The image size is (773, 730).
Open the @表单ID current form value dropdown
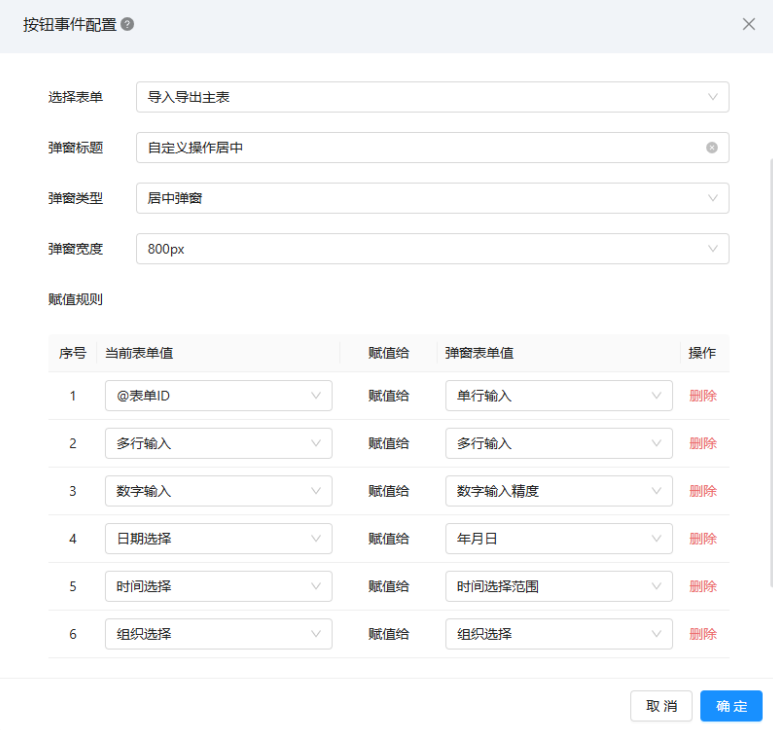point(218,396)
